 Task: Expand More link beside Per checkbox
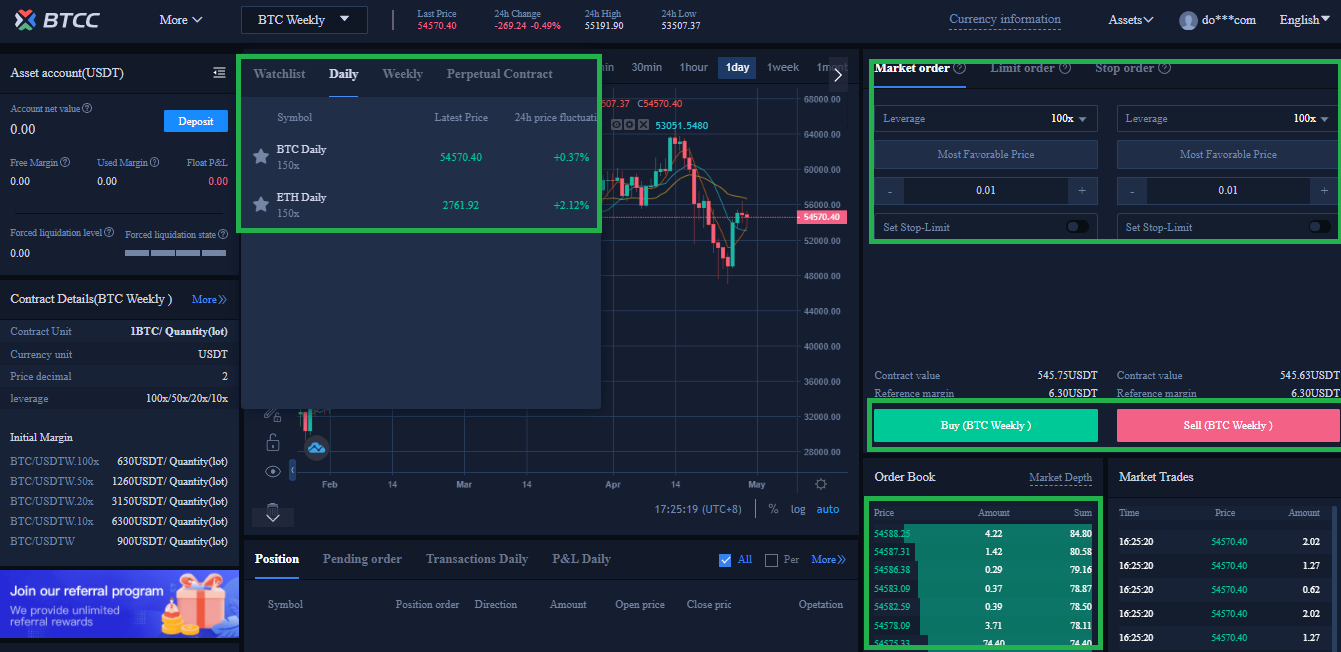pyautogui.click(x=828, y=560)
